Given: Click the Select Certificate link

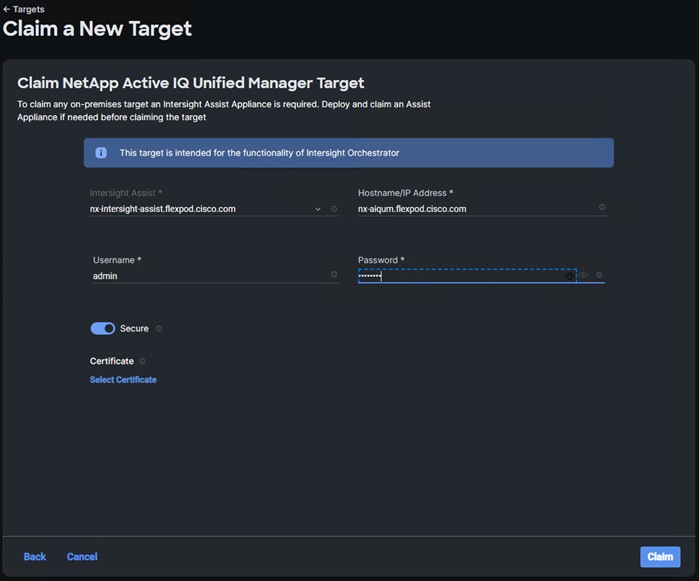Looking at the screenshot, I should tap(123, 380).
